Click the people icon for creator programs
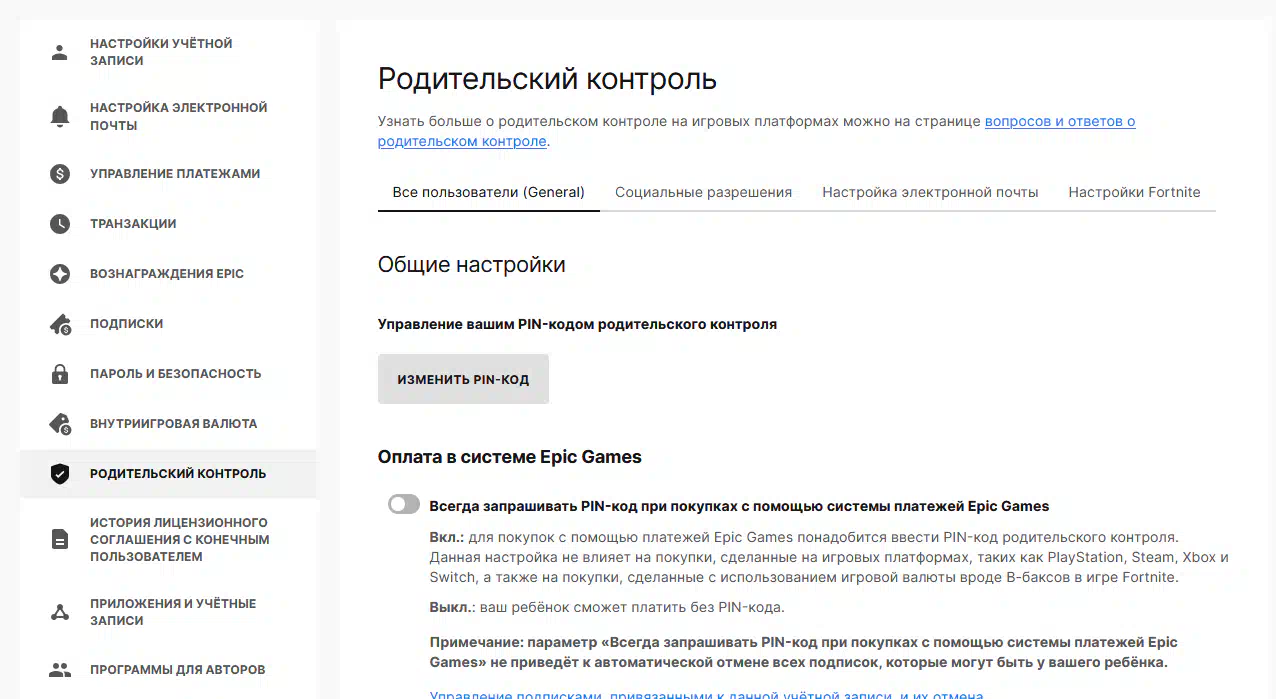The height and width of the screenshot is (699, 1276). [60, 670]
